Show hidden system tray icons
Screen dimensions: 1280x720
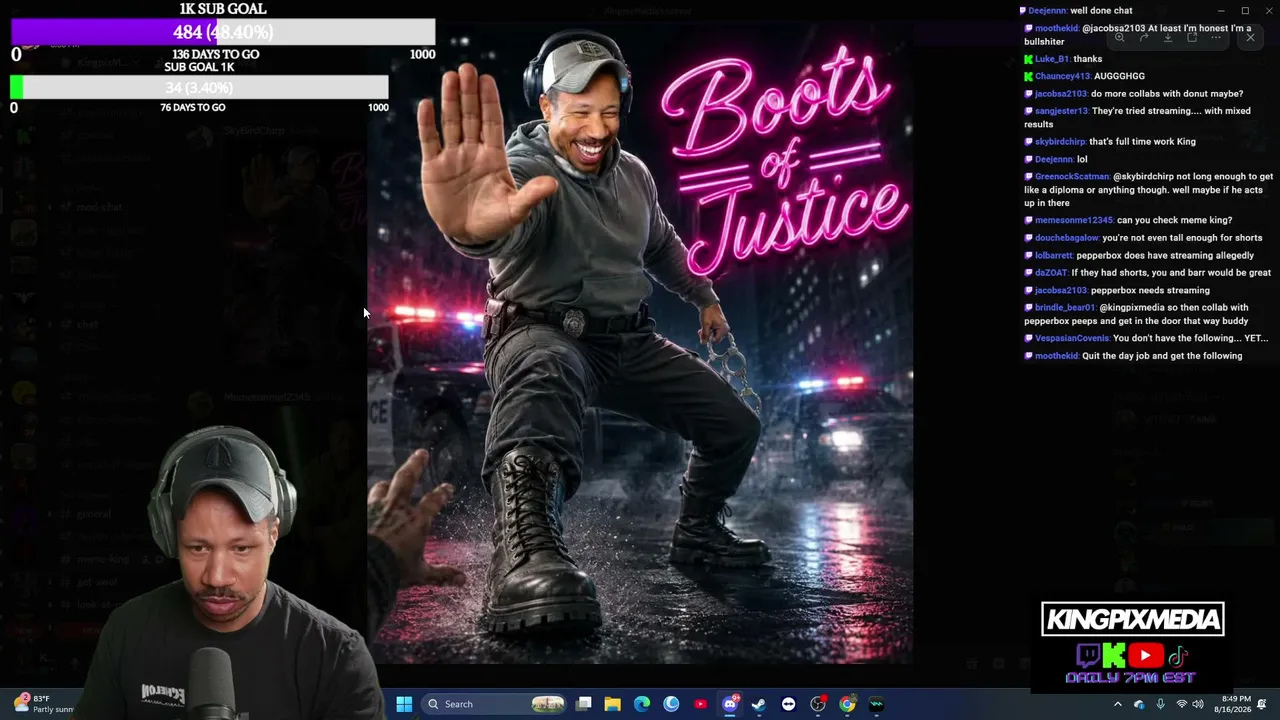click(x=1118, y=704)
